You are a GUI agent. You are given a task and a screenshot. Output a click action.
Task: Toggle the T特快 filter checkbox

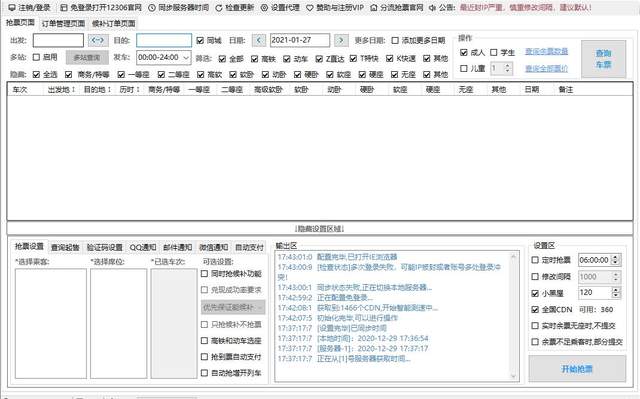353,59
